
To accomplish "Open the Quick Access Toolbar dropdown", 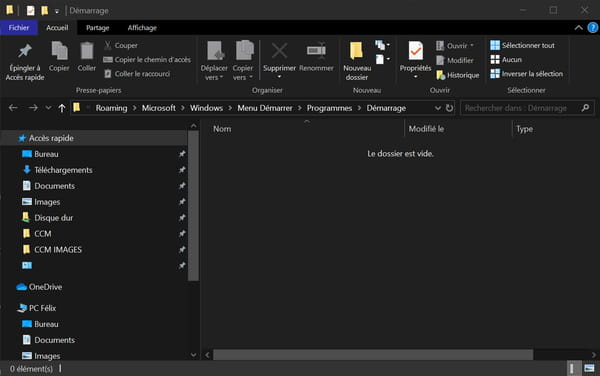I will (x=57, y=11).
